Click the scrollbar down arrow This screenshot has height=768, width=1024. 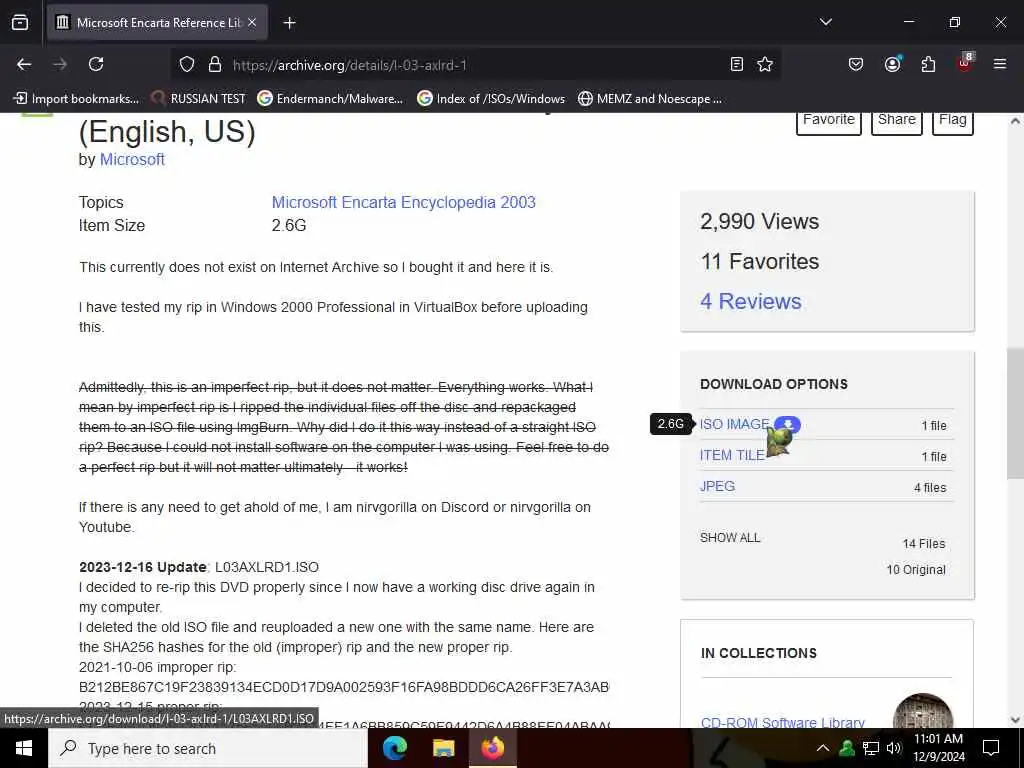coord(1014,720)
